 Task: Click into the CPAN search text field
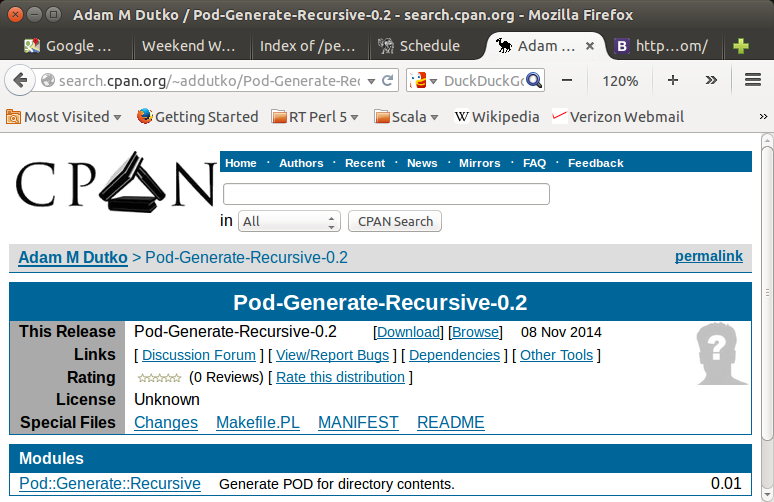click(386, 194)
